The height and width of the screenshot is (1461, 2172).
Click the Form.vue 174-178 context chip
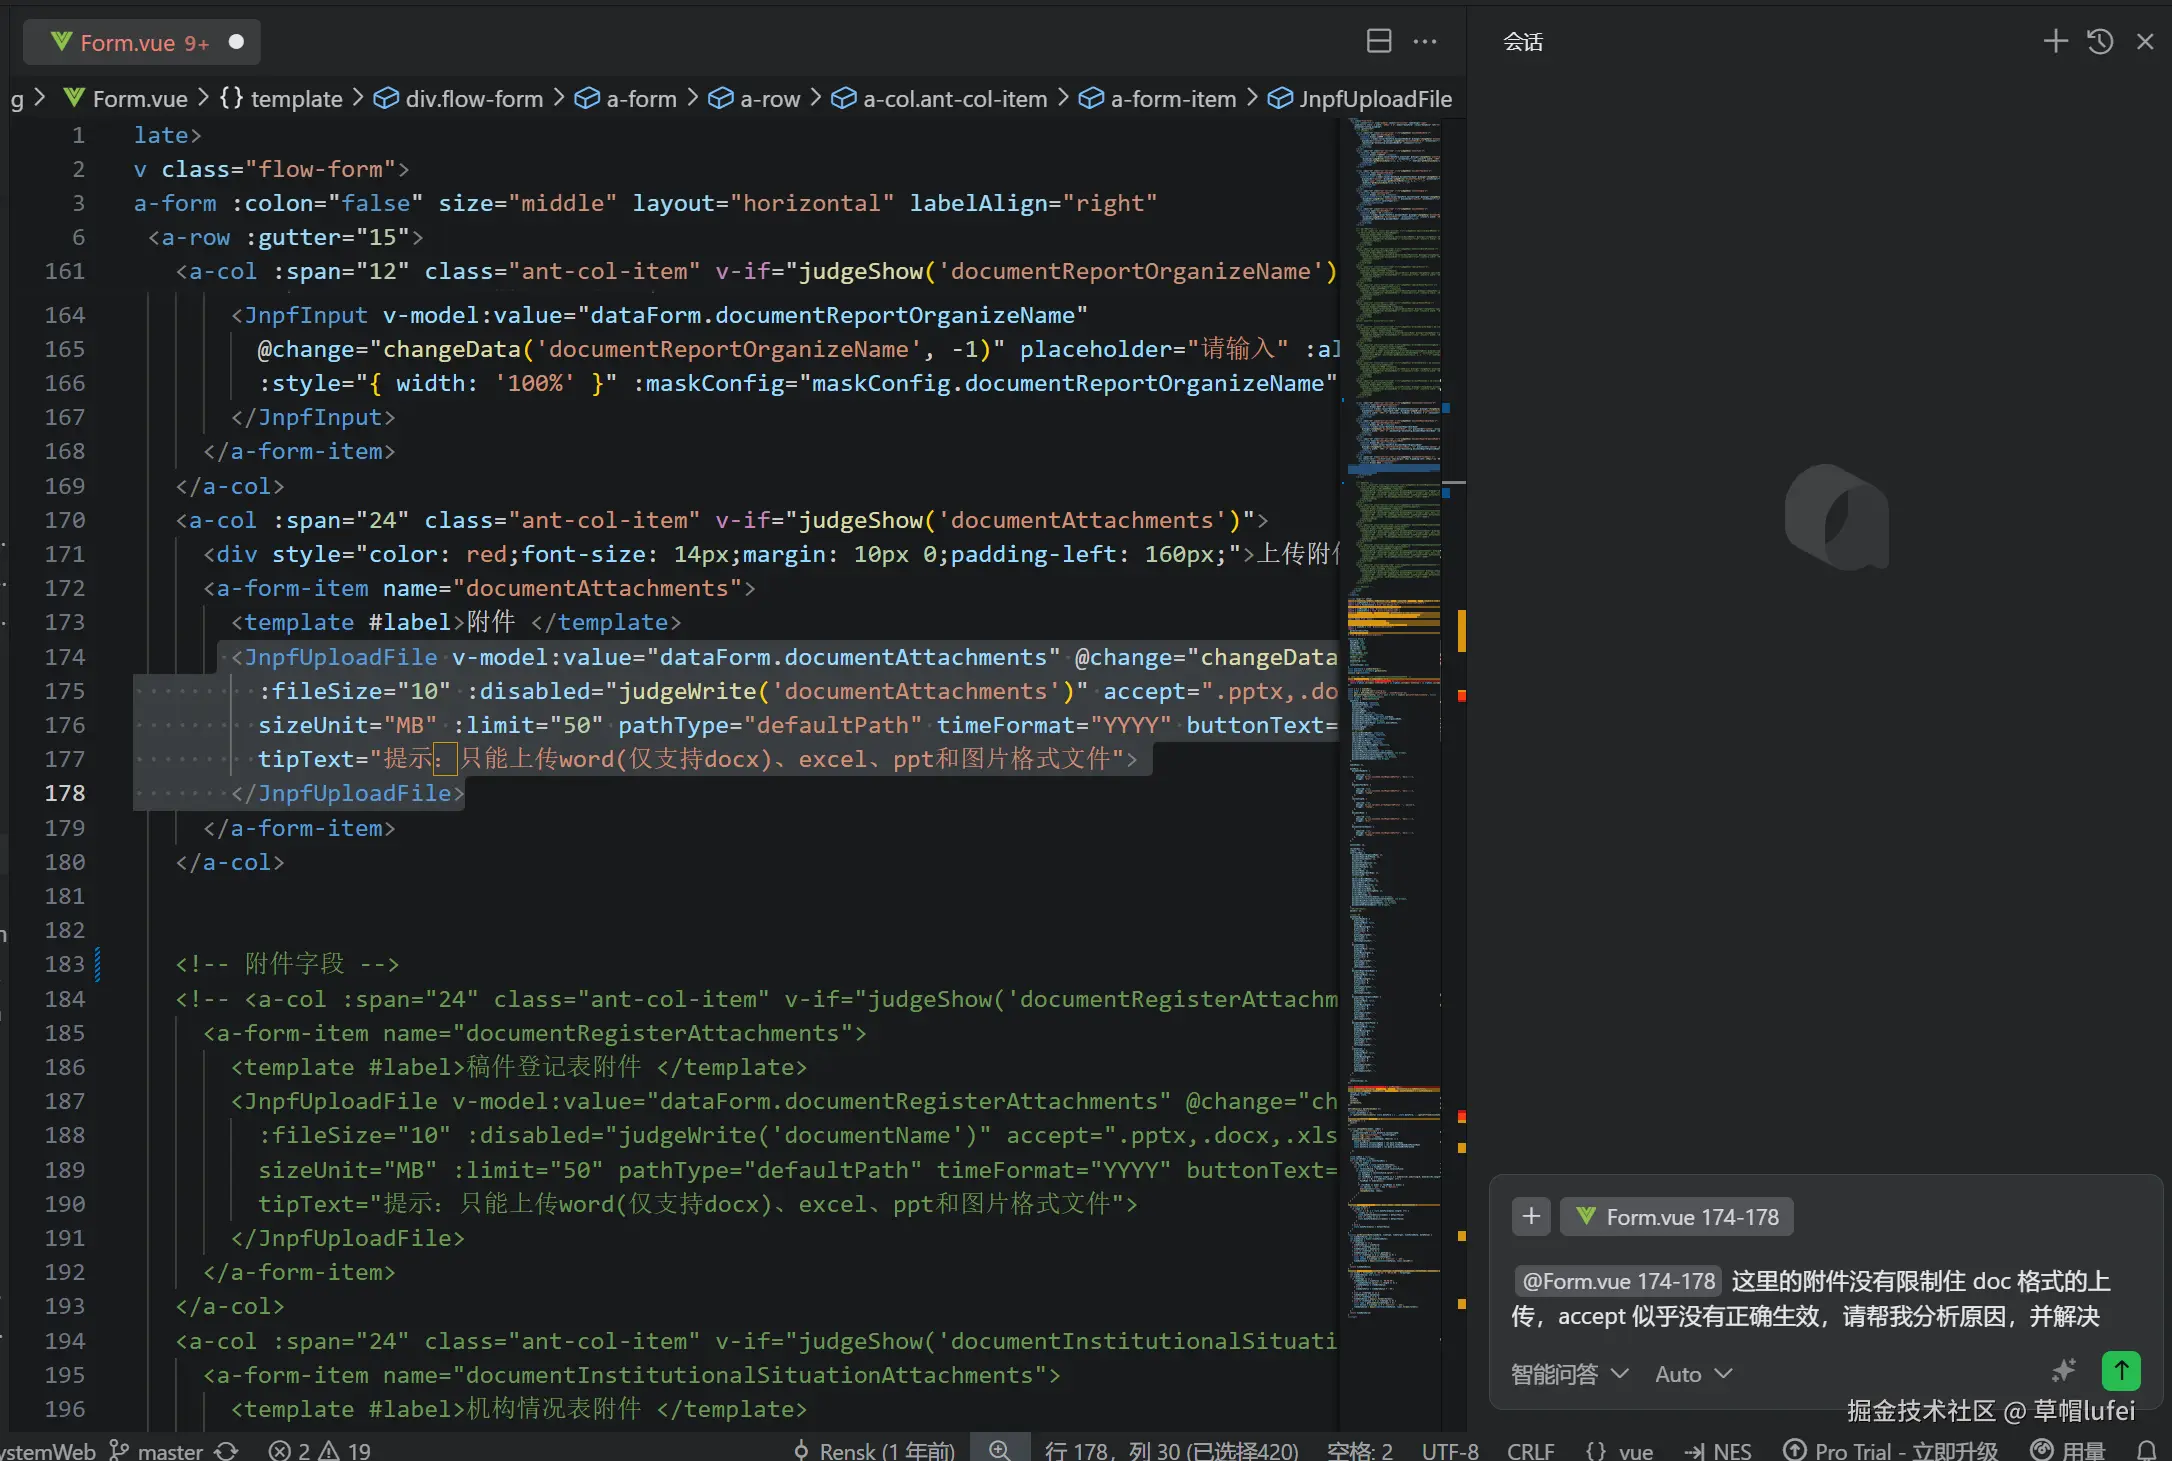[x=1677, y=1216]
